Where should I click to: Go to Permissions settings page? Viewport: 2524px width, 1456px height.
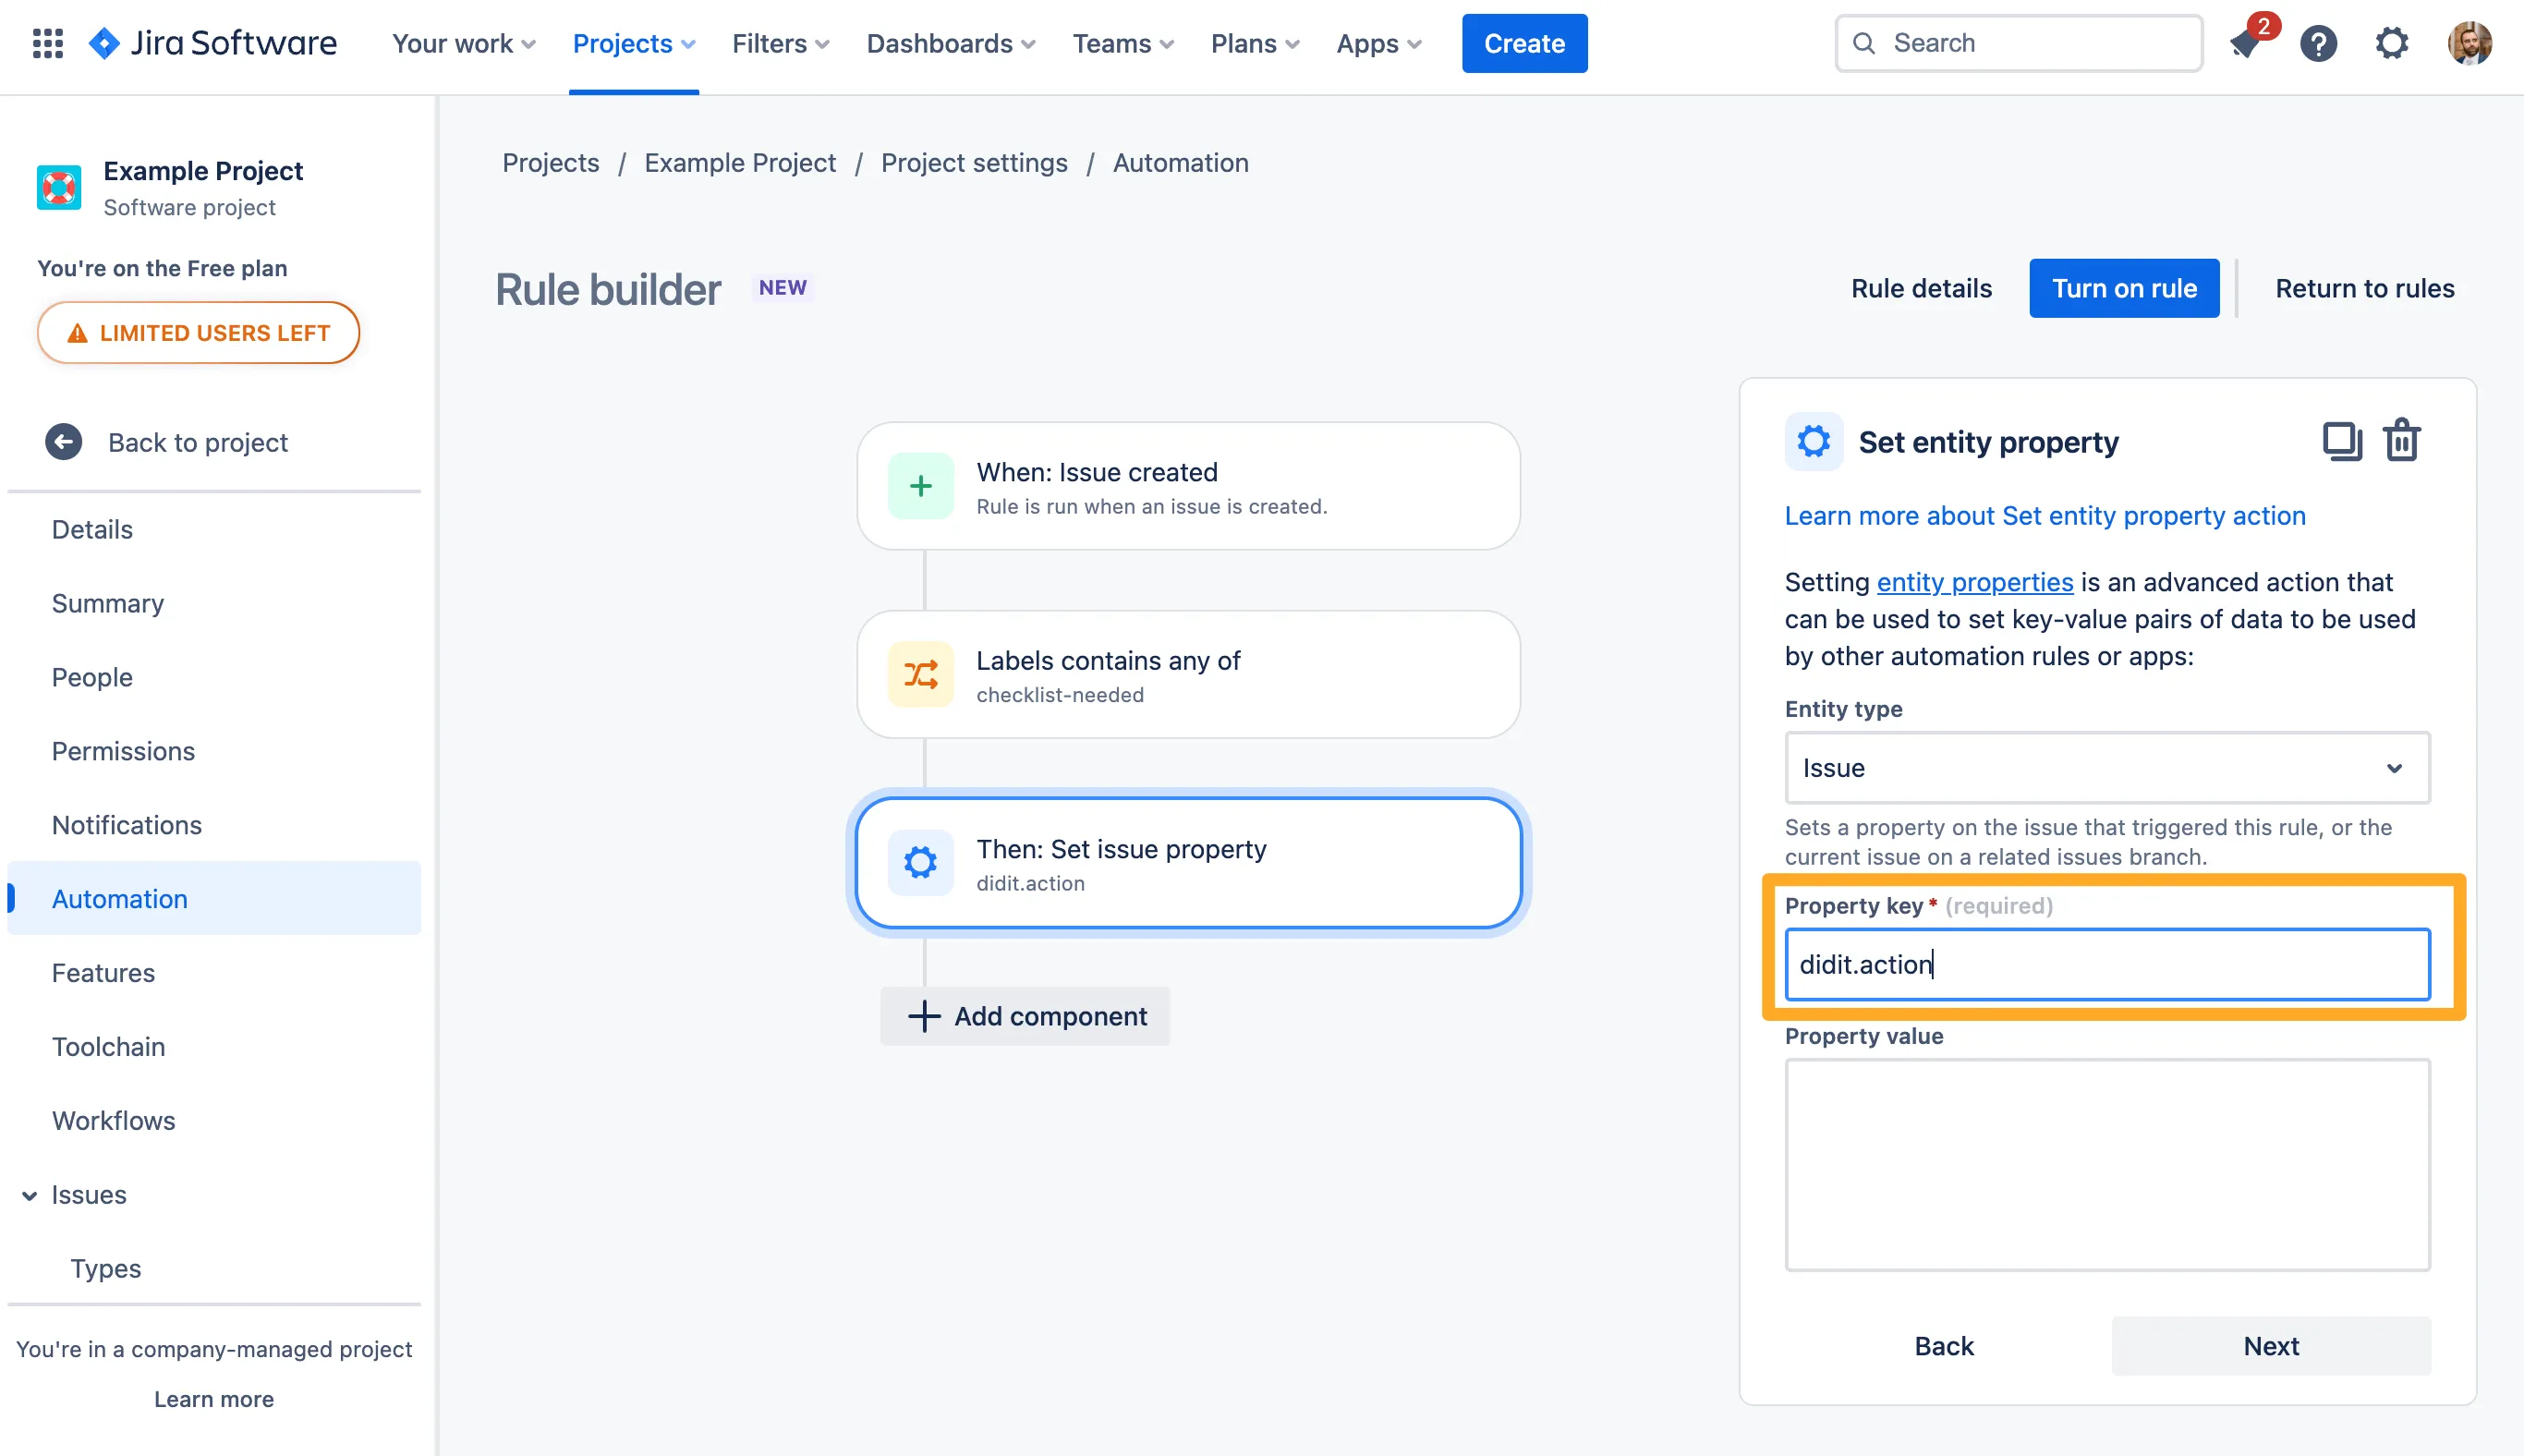point(123,751)
